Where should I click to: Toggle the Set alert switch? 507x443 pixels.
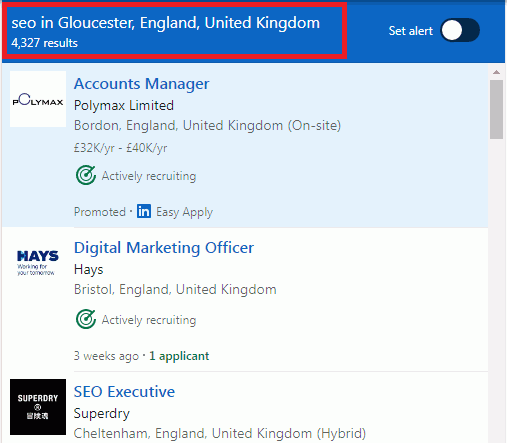460,30
